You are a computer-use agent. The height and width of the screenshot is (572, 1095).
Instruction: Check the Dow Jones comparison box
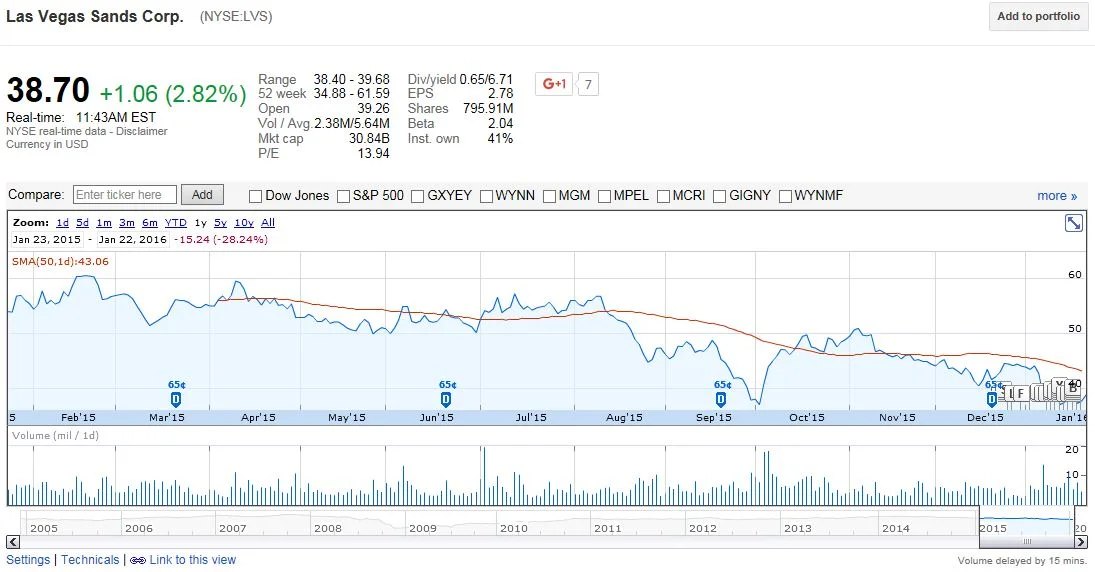click(x=256, y=196)
